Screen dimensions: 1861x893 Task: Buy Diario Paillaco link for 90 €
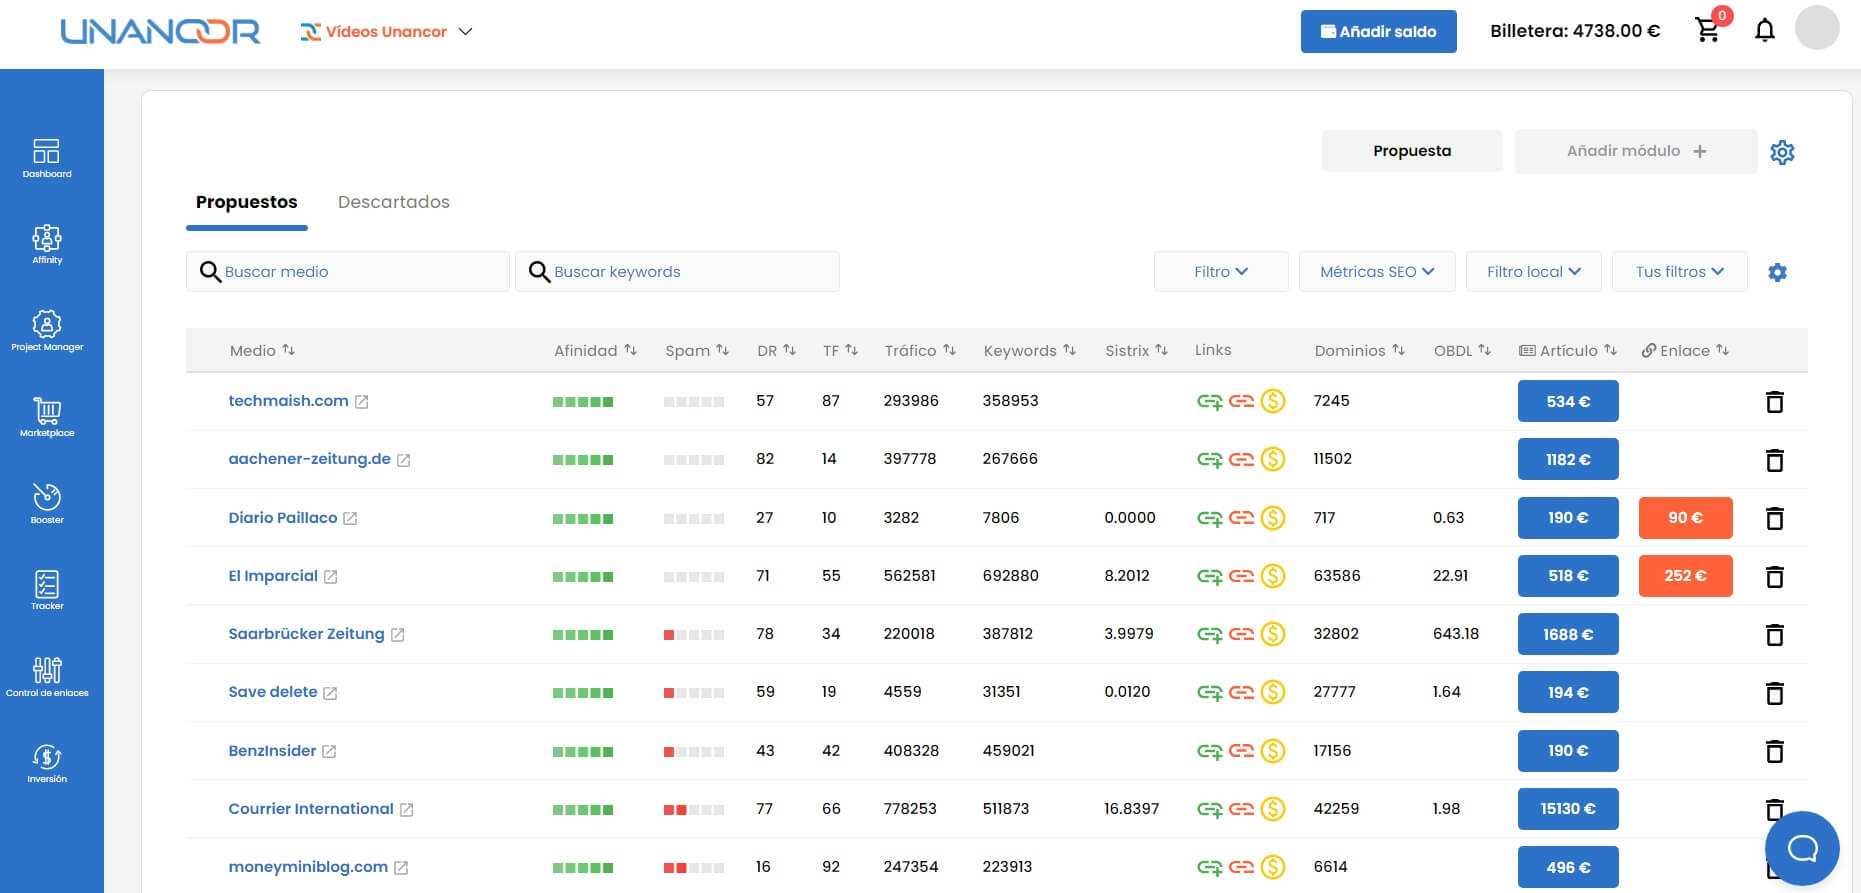1685,518
